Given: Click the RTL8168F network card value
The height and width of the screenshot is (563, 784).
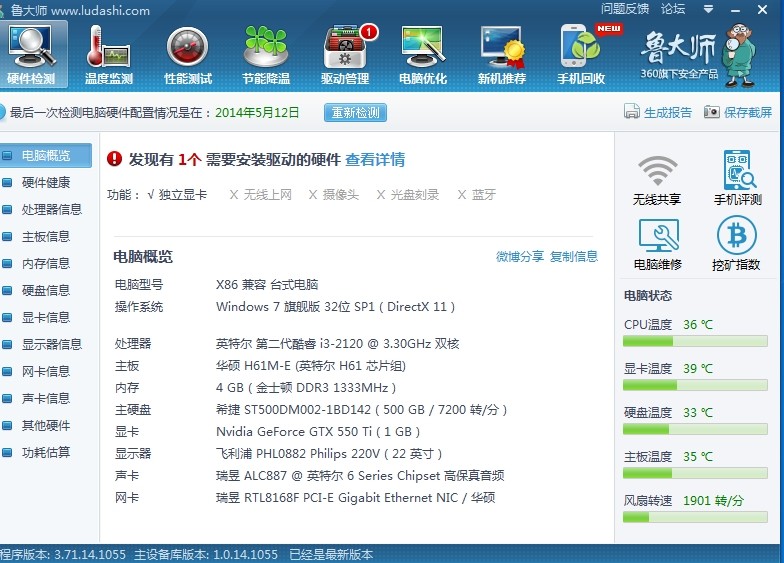Looking at the screenshot, I should coord(356,498).
